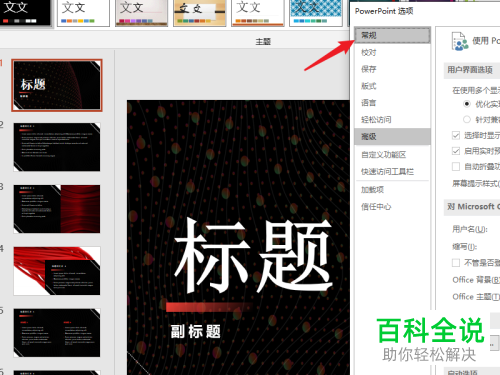Viewport: 500px width, 375px height.
Task: Click the 对 Microsoft section header
Action: 473,207
